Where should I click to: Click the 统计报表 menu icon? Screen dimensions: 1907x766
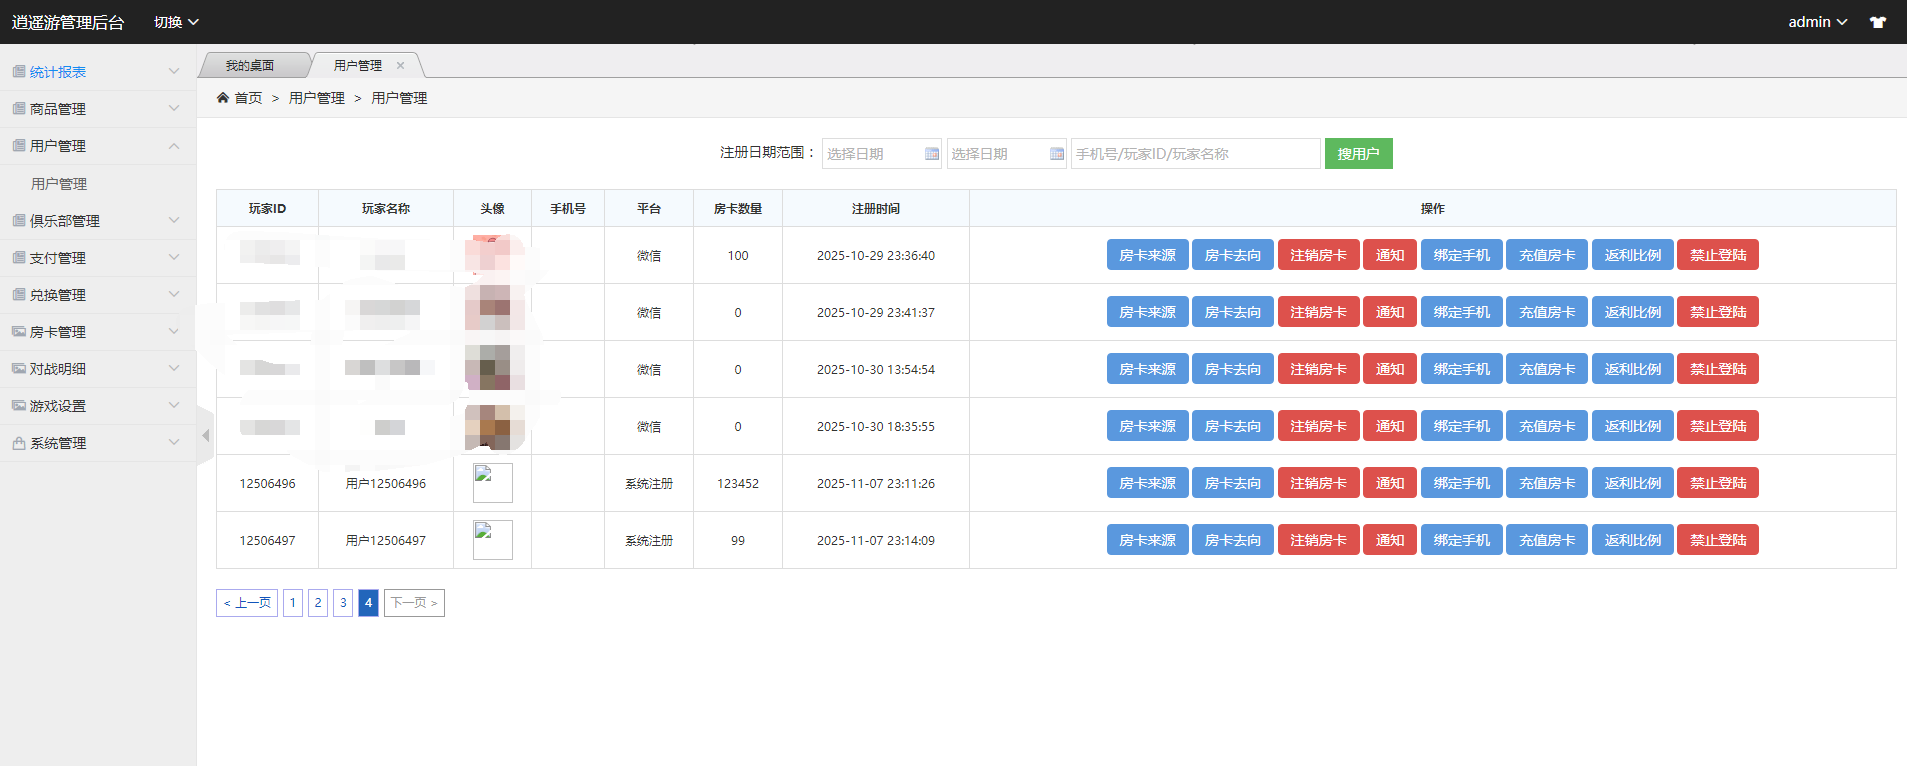pyautogui.click(x=19, y=72)
